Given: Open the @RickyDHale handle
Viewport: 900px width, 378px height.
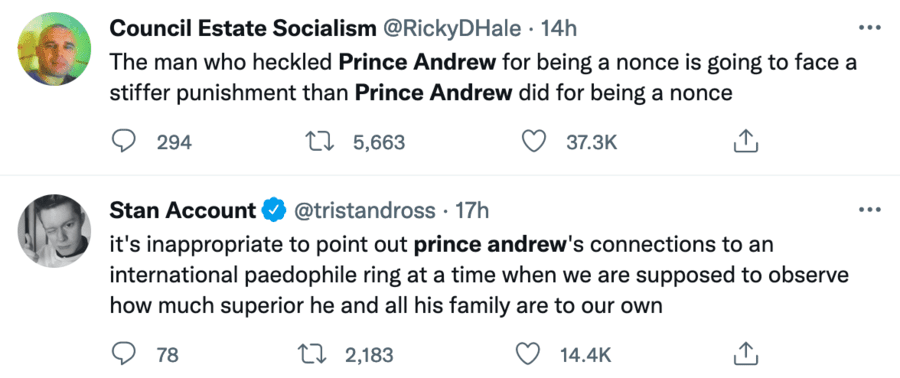Looking at the screenshot, I should tap(452, 29).
